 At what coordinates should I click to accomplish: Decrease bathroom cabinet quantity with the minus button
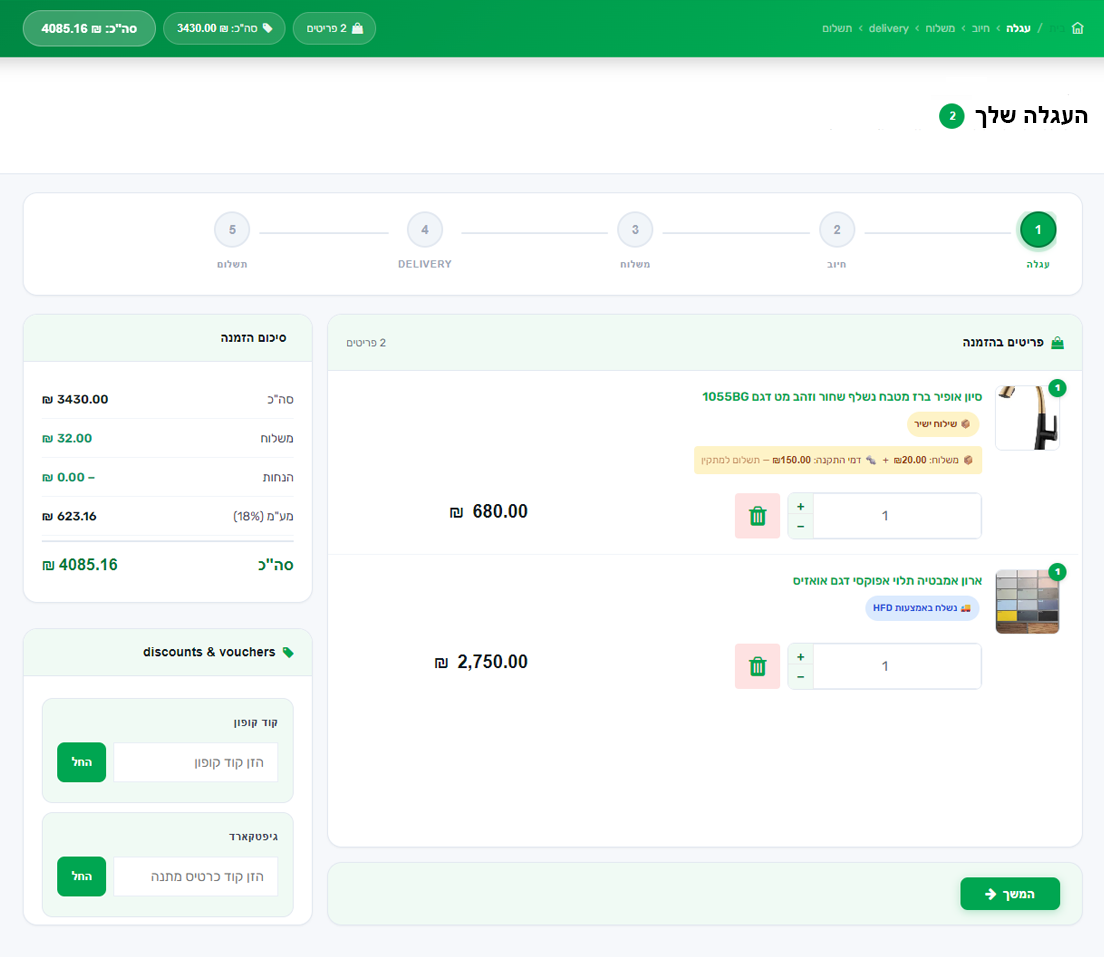(800, 677)
